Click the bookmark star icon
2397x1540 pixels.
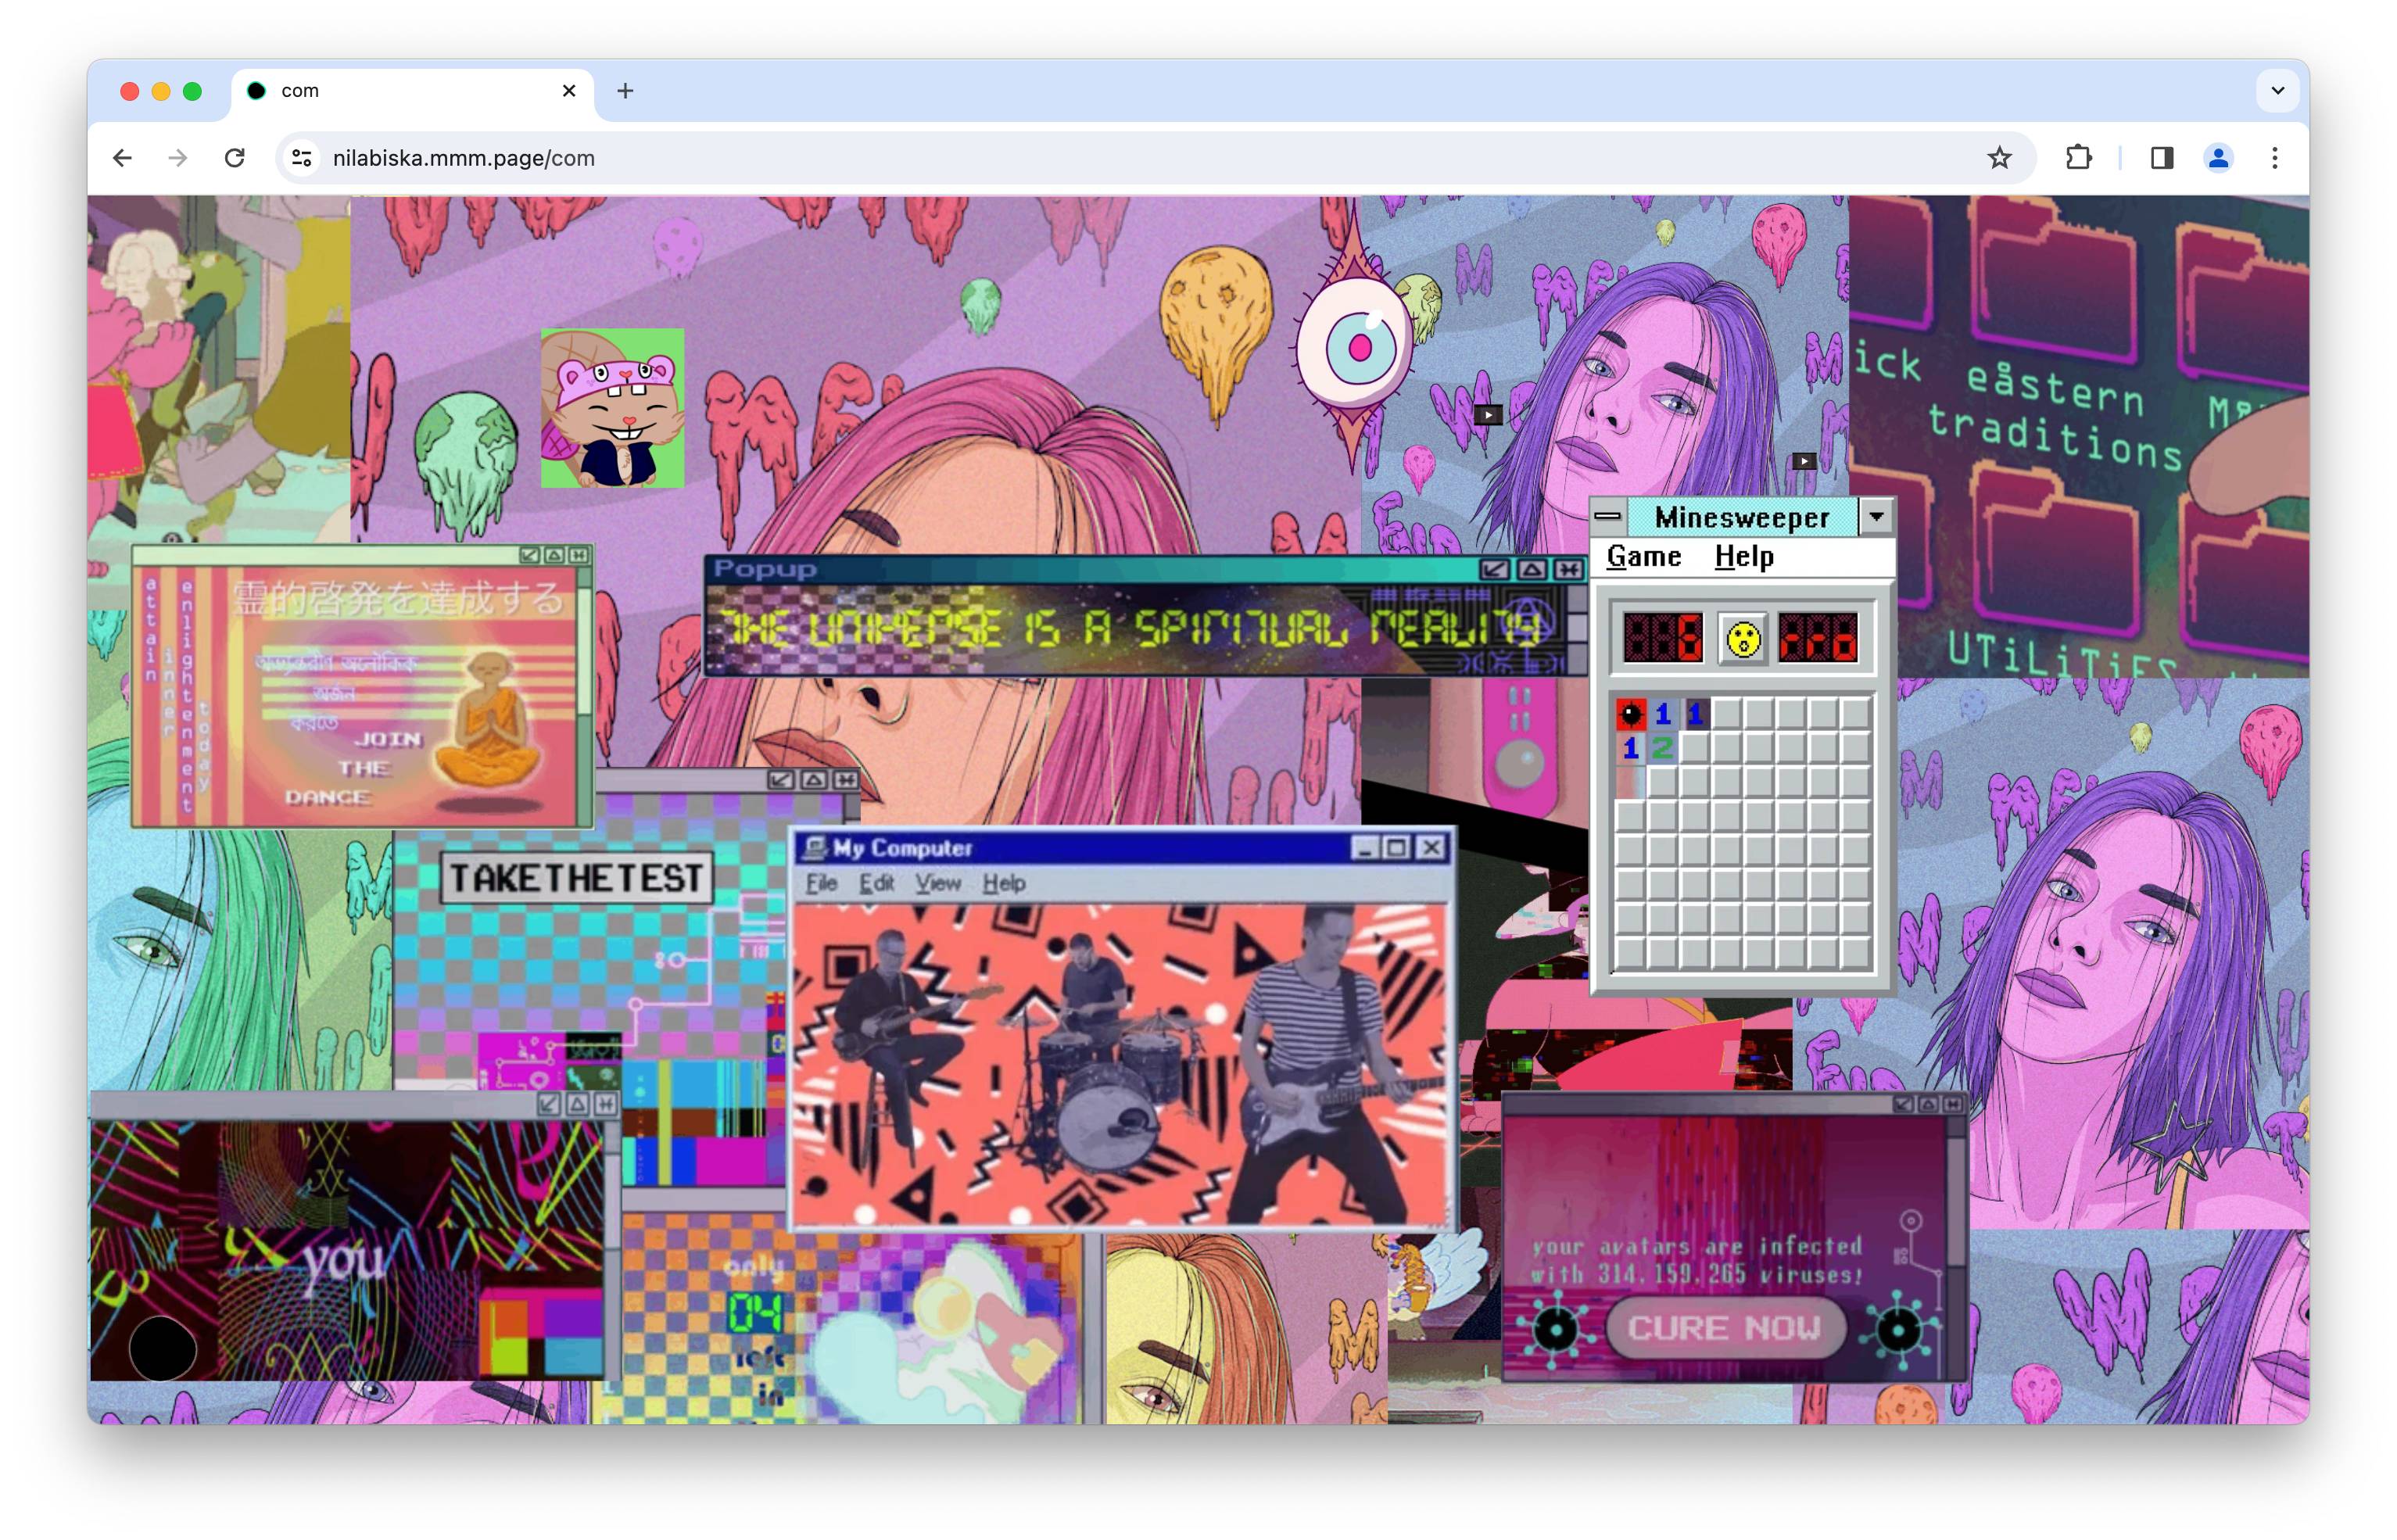click(x=1998, y=158)
